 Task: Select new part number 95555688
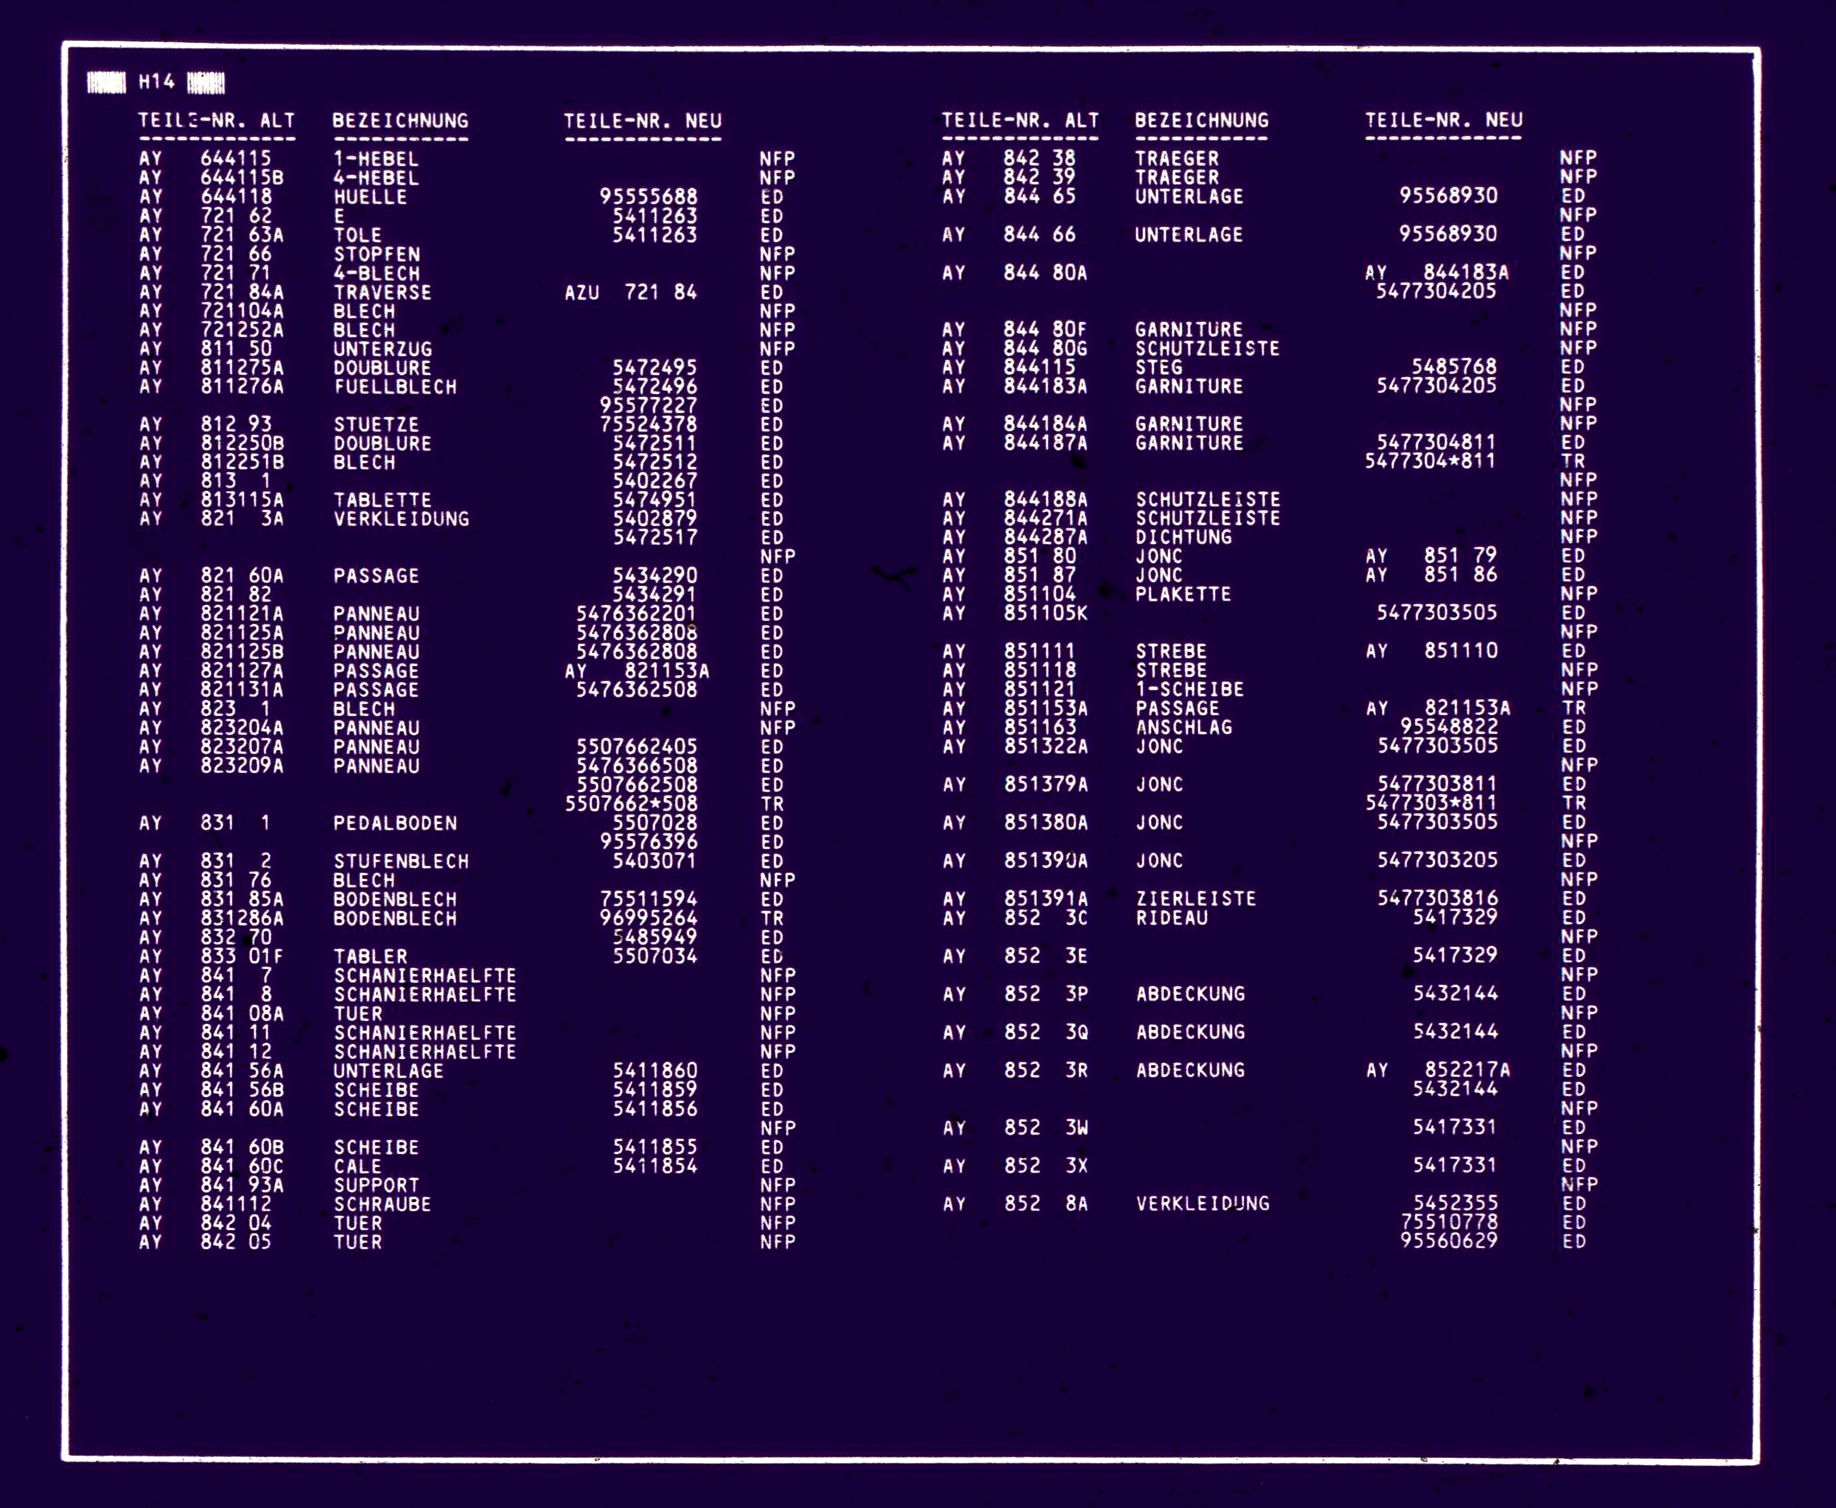coord(648,197)
